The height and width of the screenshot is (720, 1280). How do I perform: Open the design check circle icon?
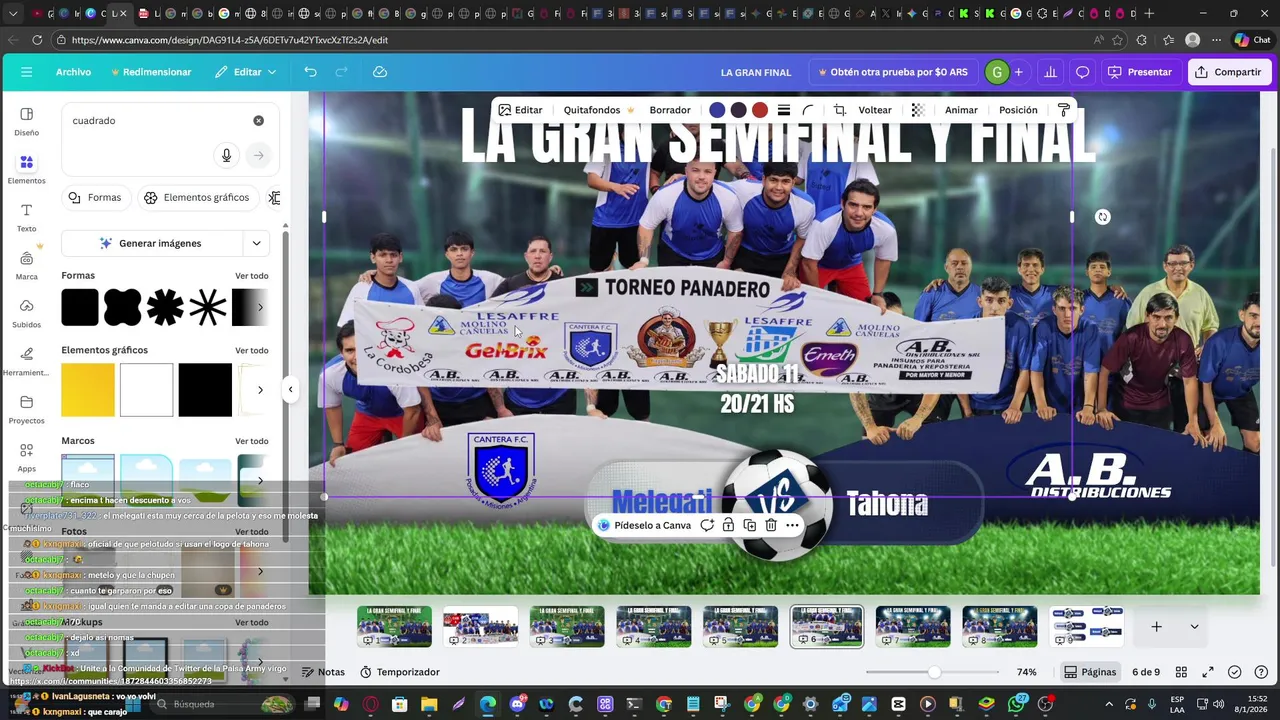[1235, 672]
